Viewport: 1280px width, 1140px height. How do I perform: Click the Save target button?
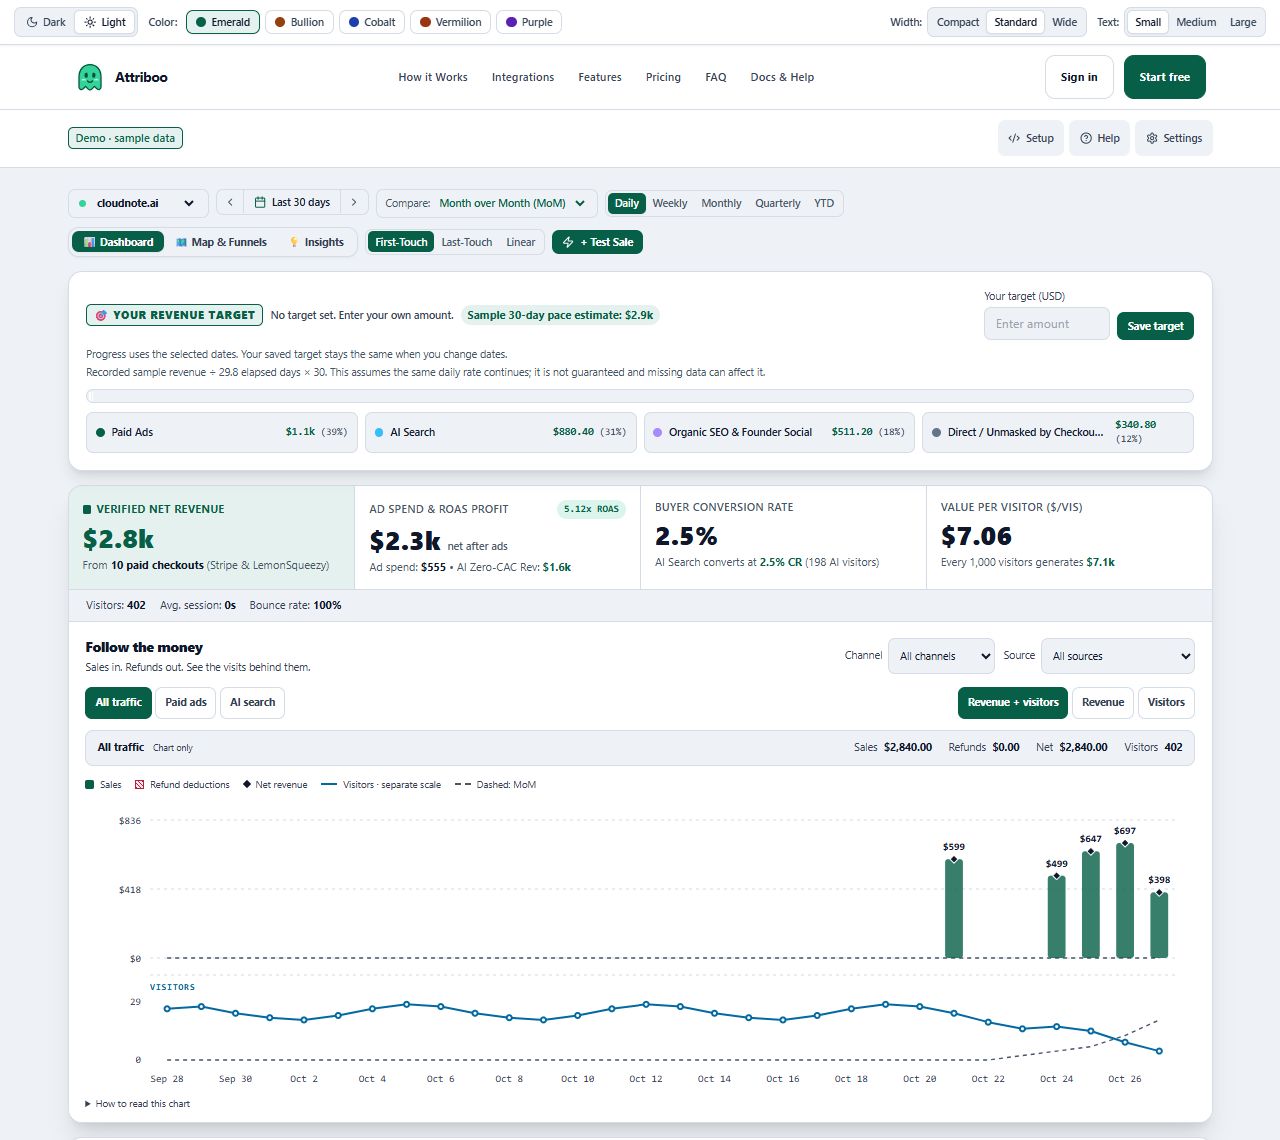[x=1155, y=326]
